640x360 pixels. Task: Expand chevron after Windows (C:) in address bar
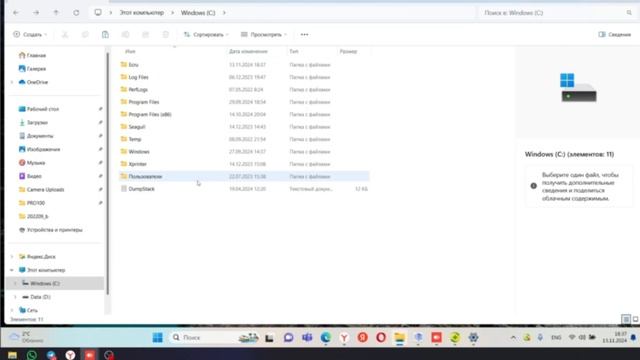click(224, 13)
